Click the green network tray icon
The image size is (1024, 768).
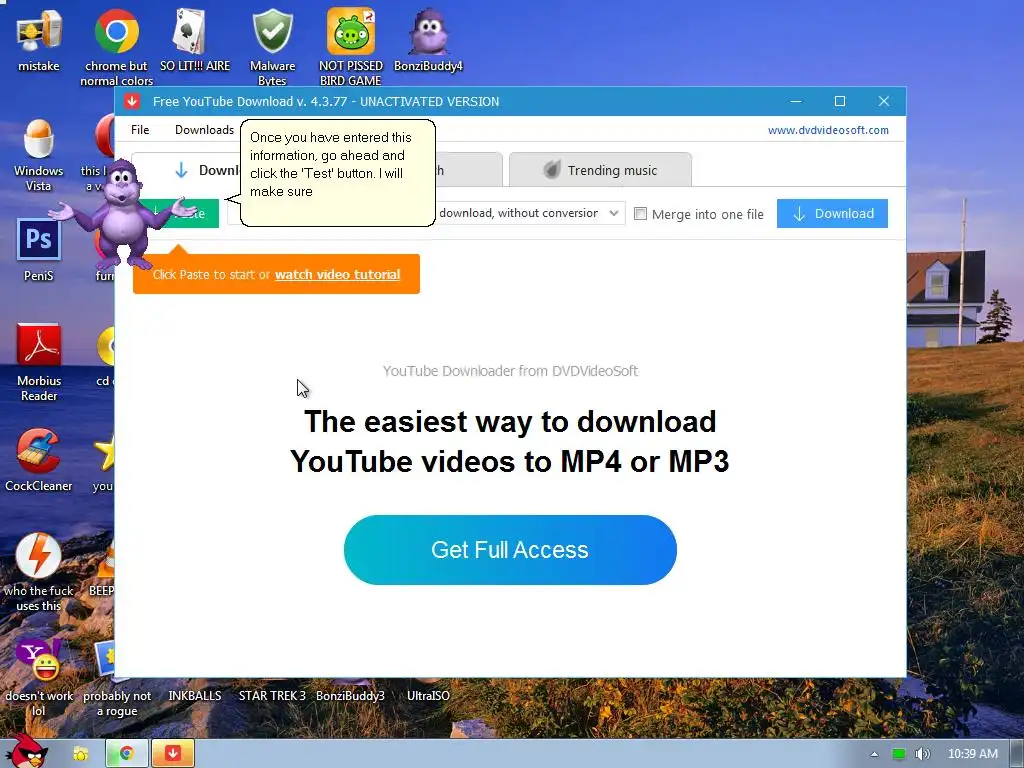pos(899,754)
